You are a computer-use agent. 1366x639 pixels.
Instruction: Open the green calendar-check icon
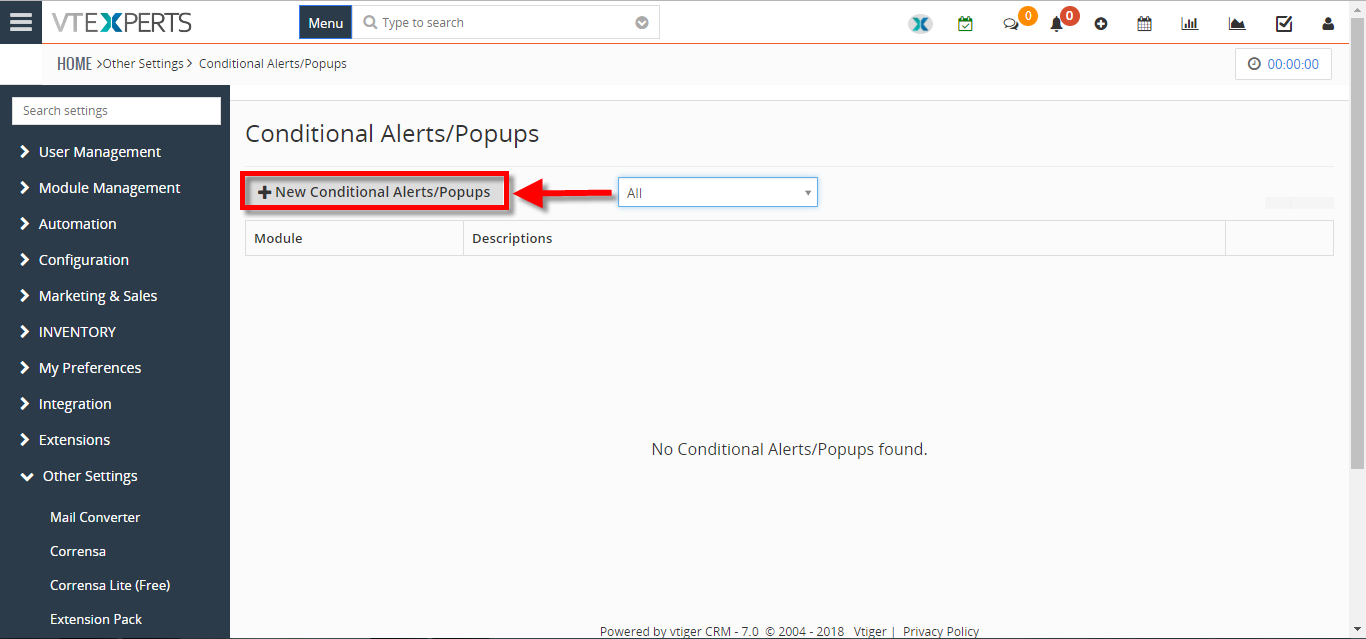click(965, 24)
